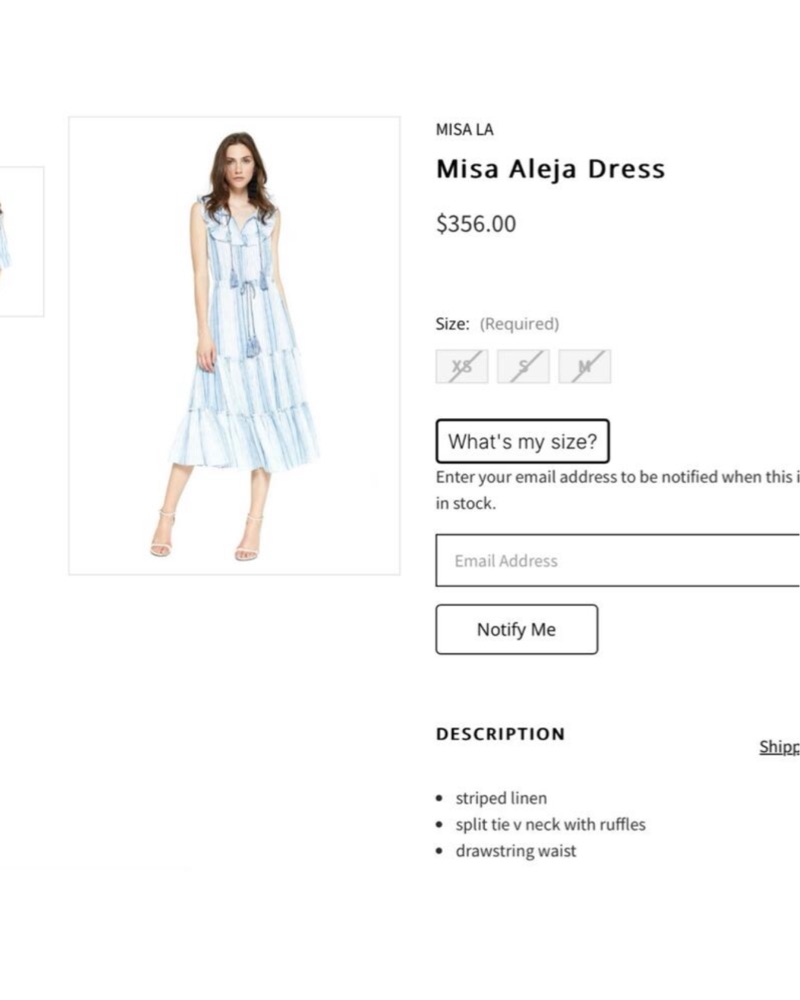Click the "Size:" field label
The width and height of the screenshot is (800, 1000).
tap(452, 324)
